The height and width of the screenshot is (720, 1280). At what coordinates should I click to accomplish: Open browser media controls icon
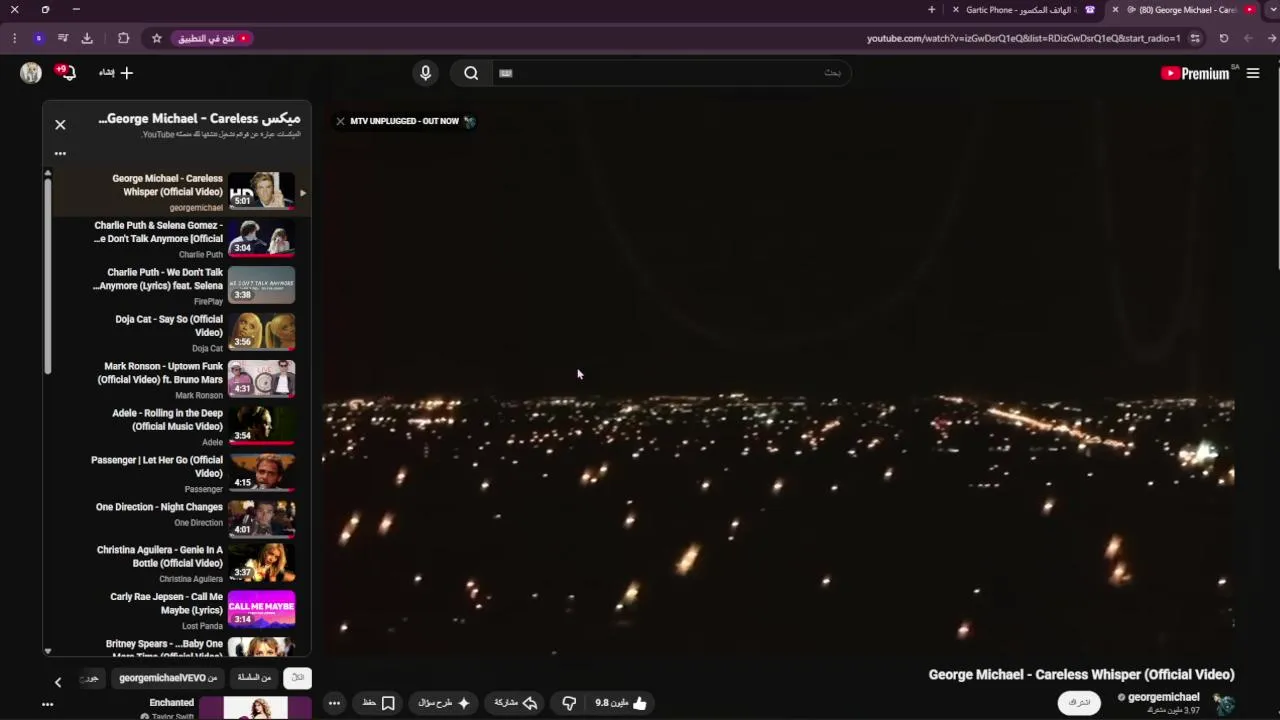[63, 38]
